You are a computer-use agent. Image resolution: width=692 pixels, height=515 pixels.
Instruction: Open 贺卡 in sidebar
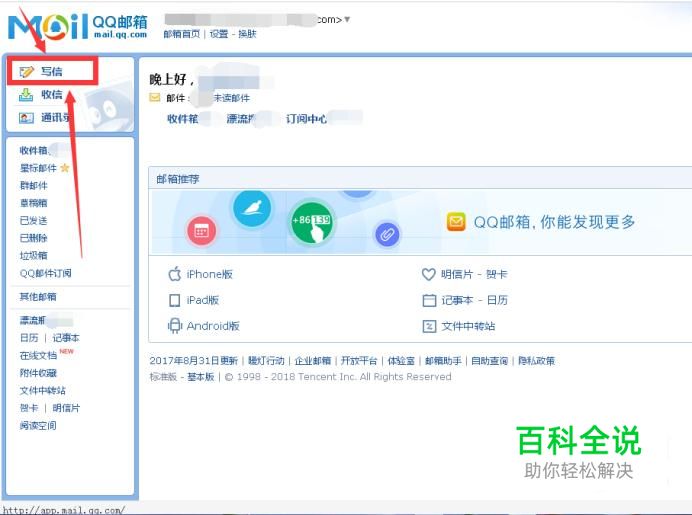point(29,408)
